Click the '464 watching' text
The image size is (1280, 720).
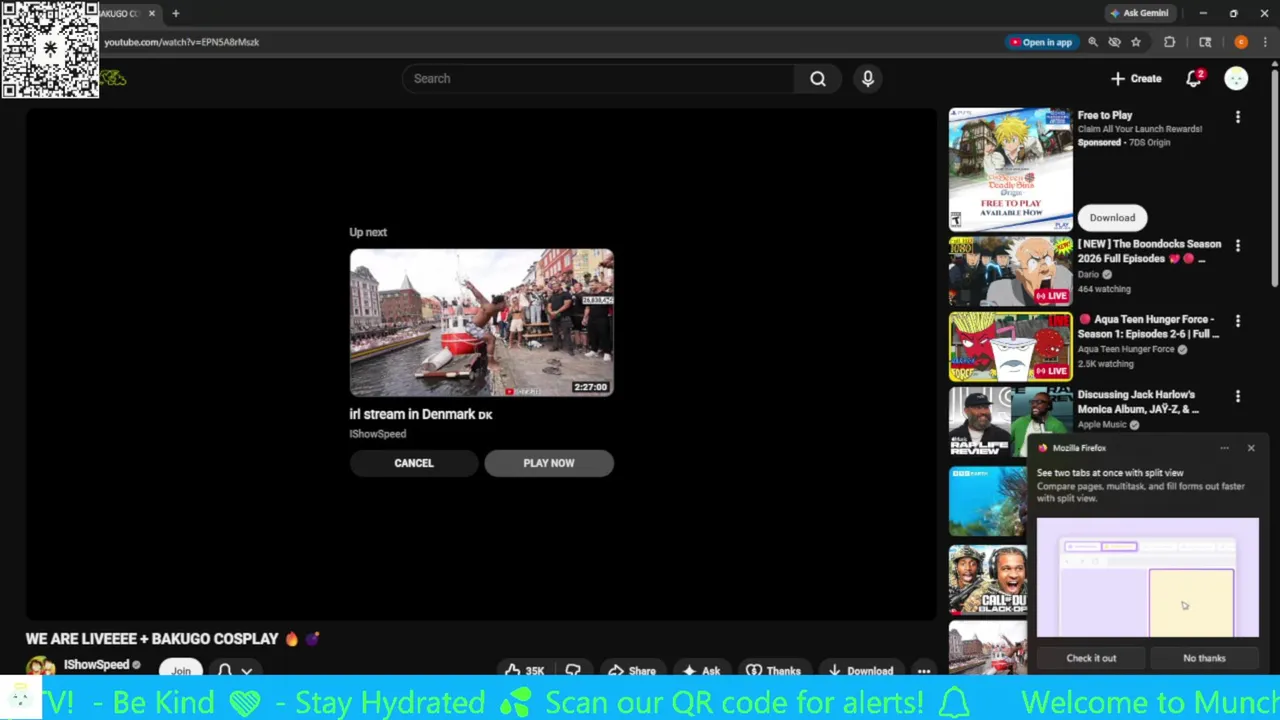point(1104,289)
